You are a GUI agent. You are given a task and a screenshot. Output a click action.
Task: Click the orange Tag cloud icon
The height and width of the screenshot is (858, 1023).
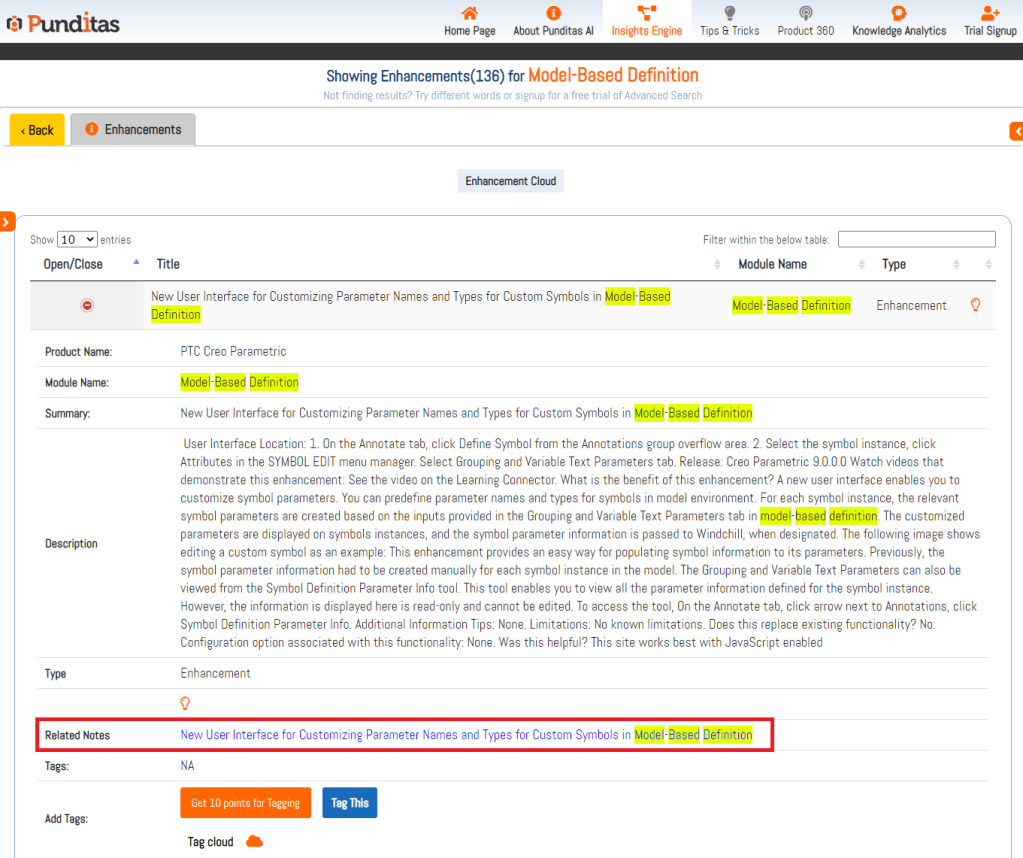254,842
